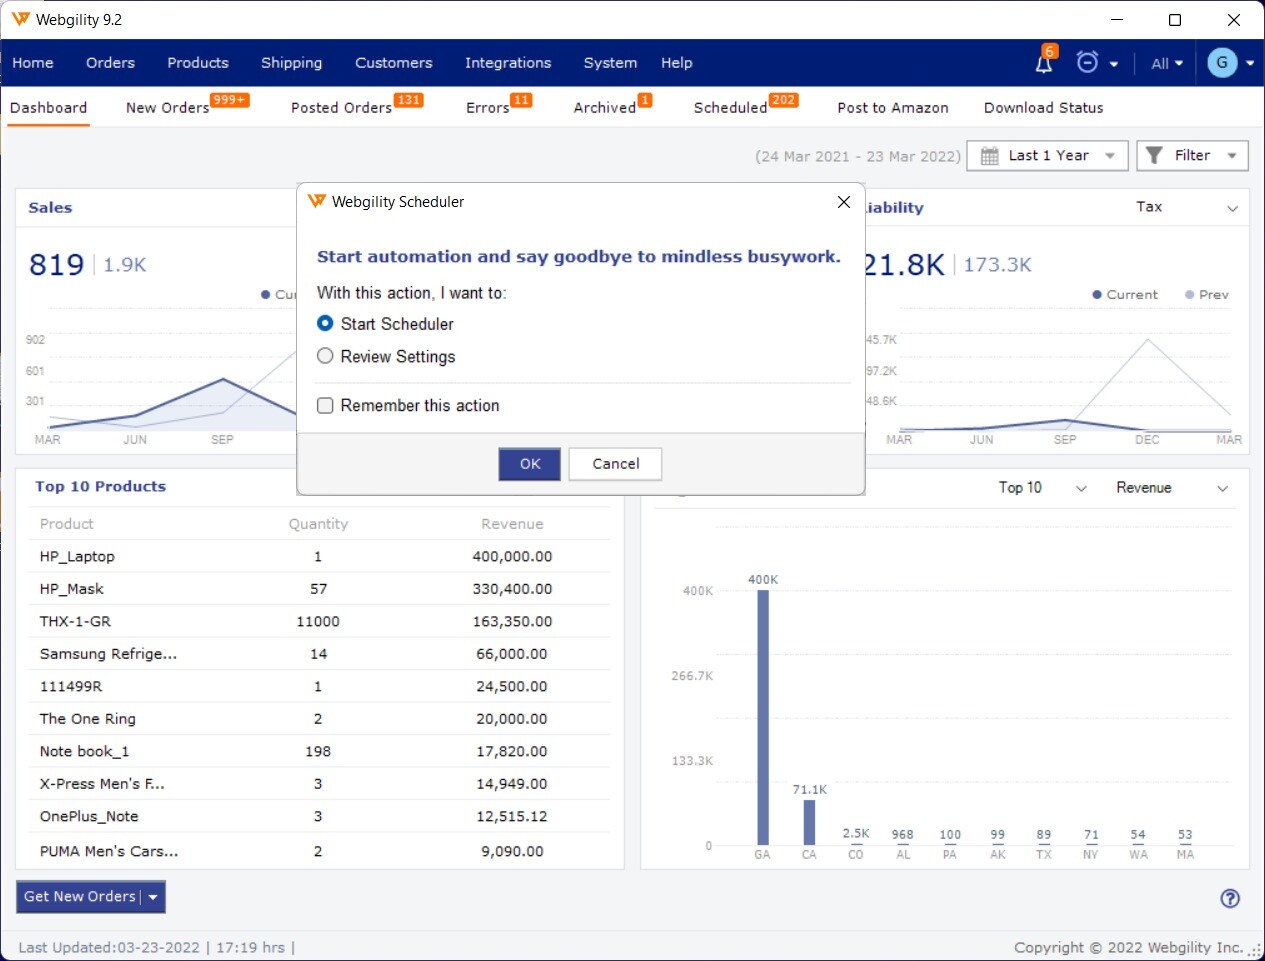This screenshot has width=1265, height=961.
Task: Open the Last 1 Year date dropdown
Action: [x=1047, y=155]
